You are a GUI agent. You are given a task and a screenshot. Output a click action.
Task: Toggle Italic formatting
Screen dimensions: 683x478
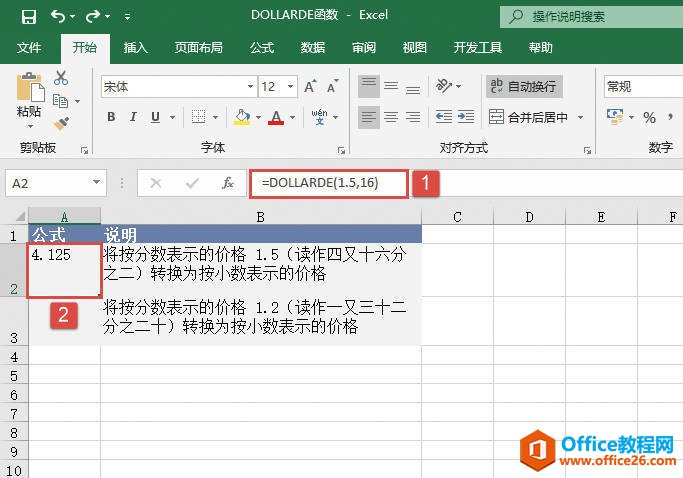click(133, 117)
